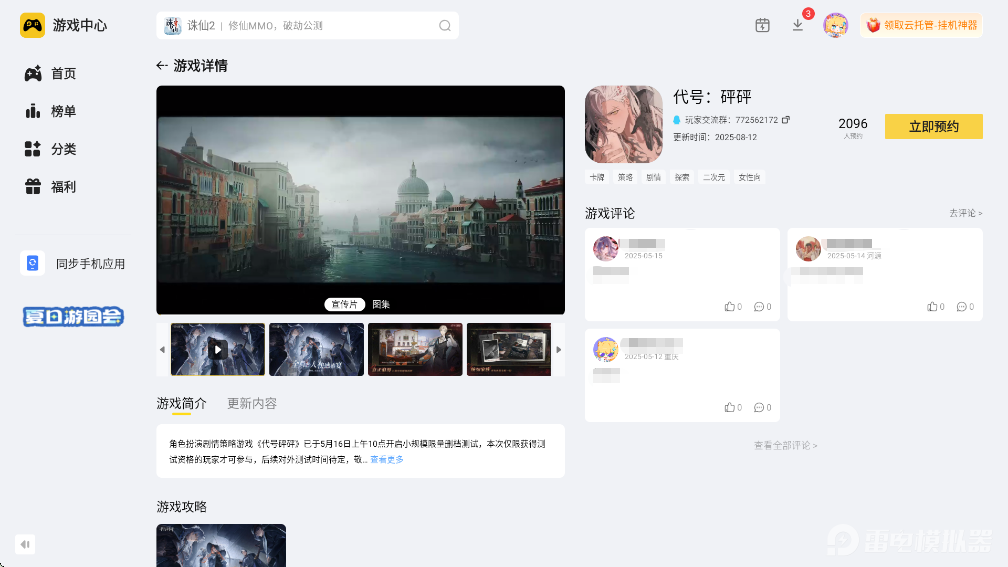Expand description via 查看更多 link

[x=387, y=460]
